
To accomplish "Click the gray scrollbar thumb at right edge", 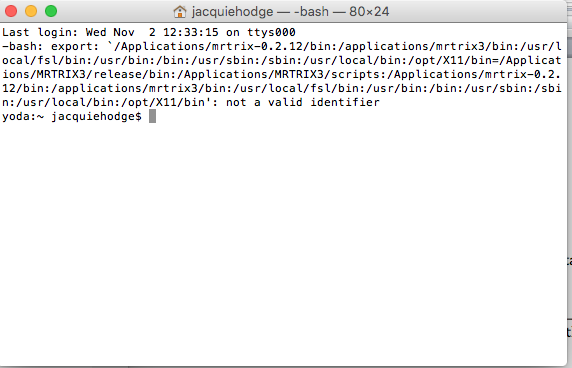I will (x=569, y=49).
